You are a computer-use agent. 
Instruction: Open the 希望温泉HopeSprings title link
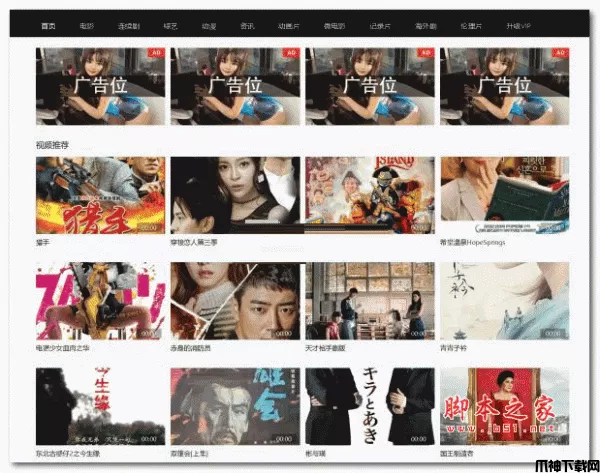pyautogui.click(x=473, y=243)
